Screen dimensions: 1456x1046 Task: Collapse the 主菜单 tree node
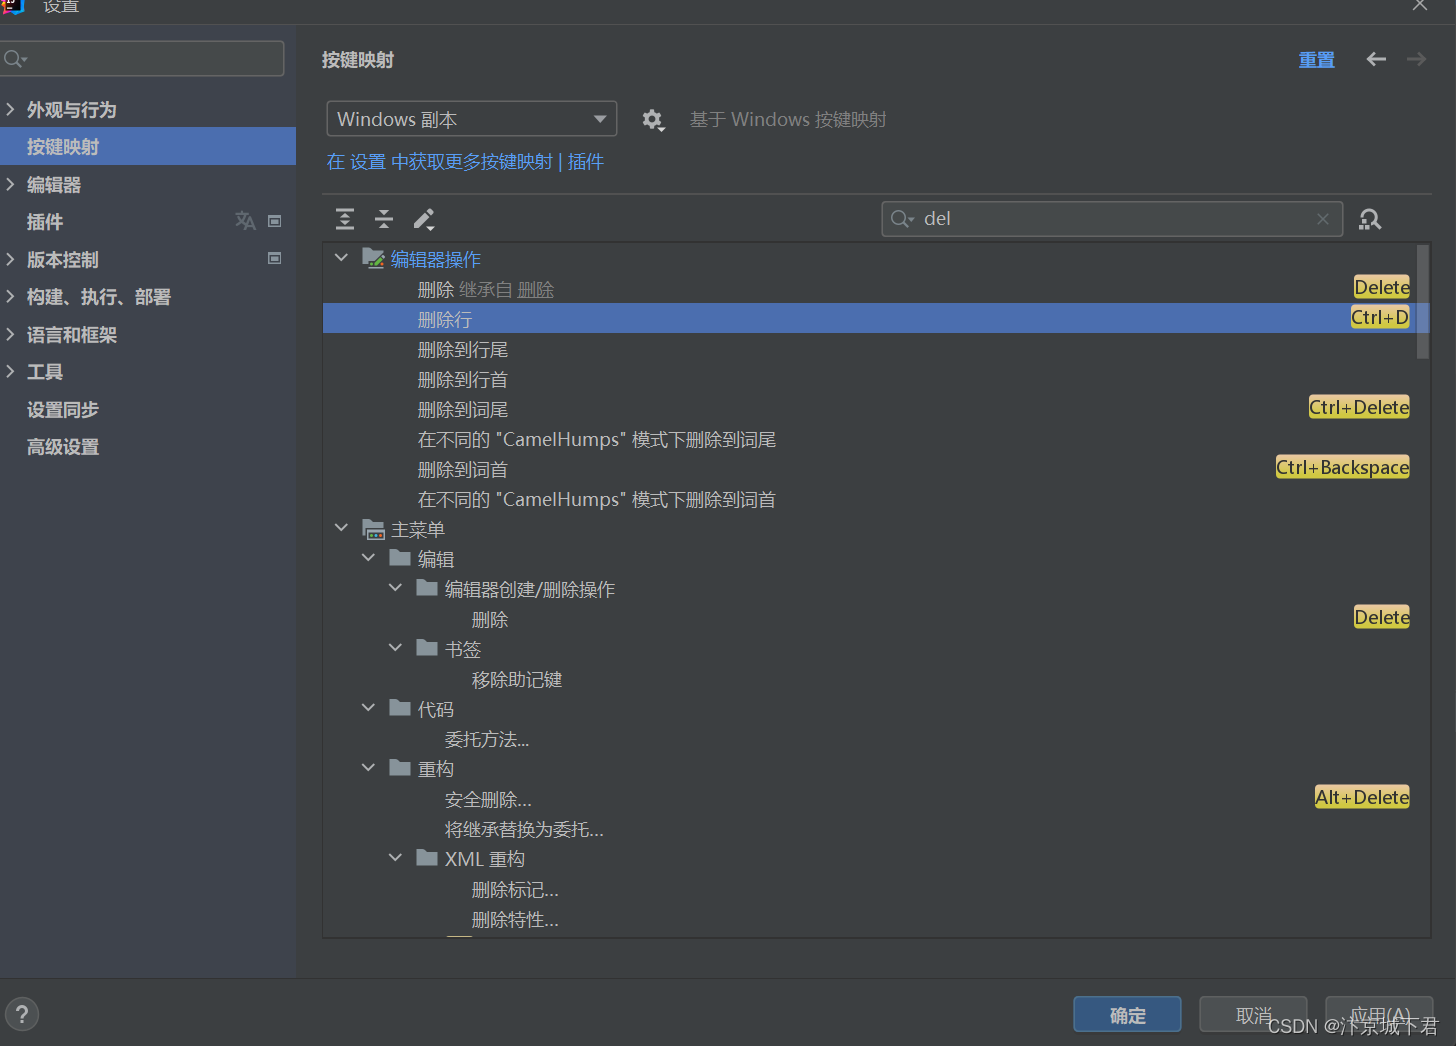pos(342,528)
